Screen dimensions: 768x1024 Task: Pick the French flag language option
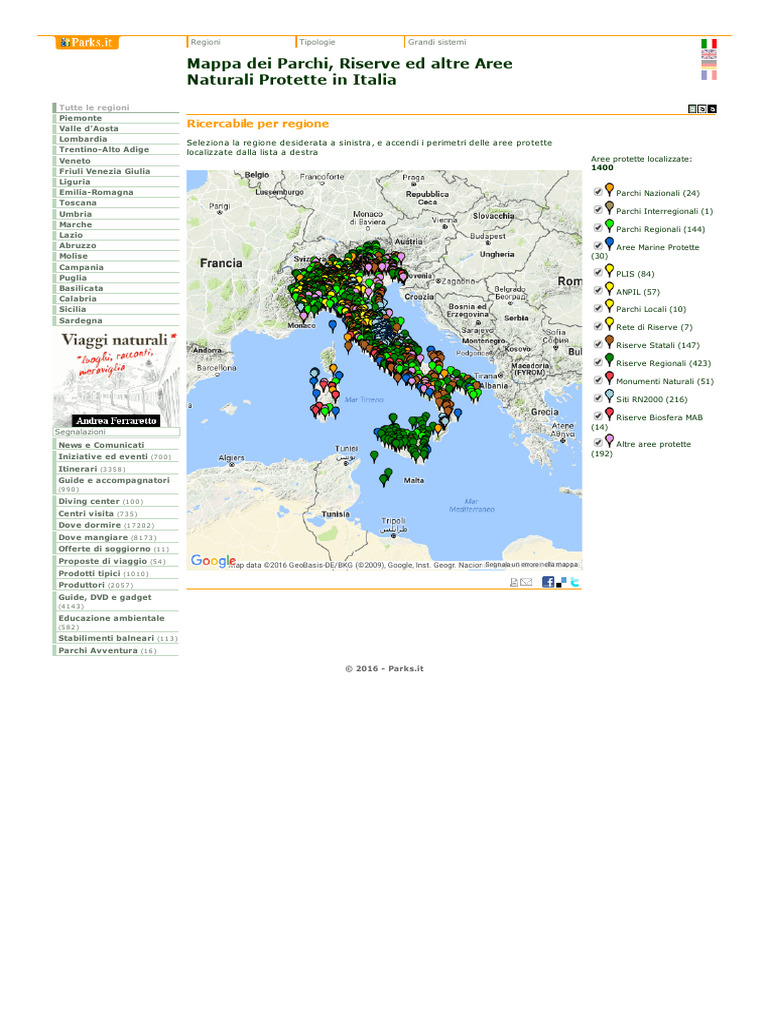point(709,75)
